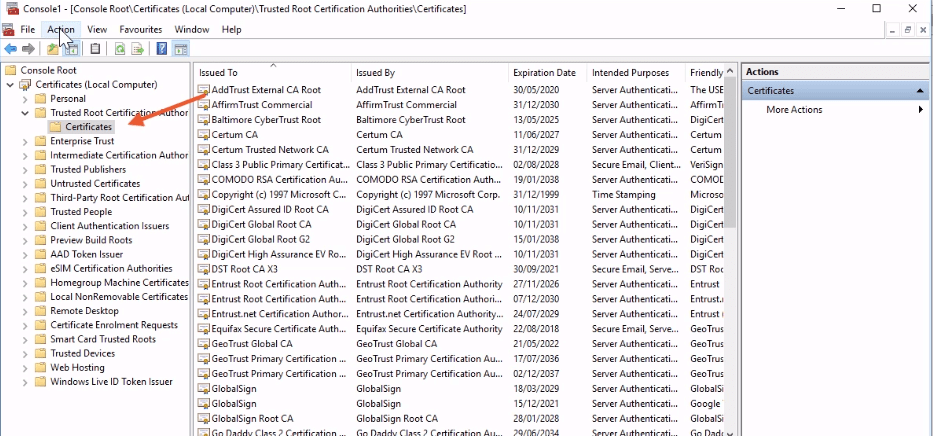Expand the Untrusted Certificates node
The image size is (933, 436).
tap(25, 184)
